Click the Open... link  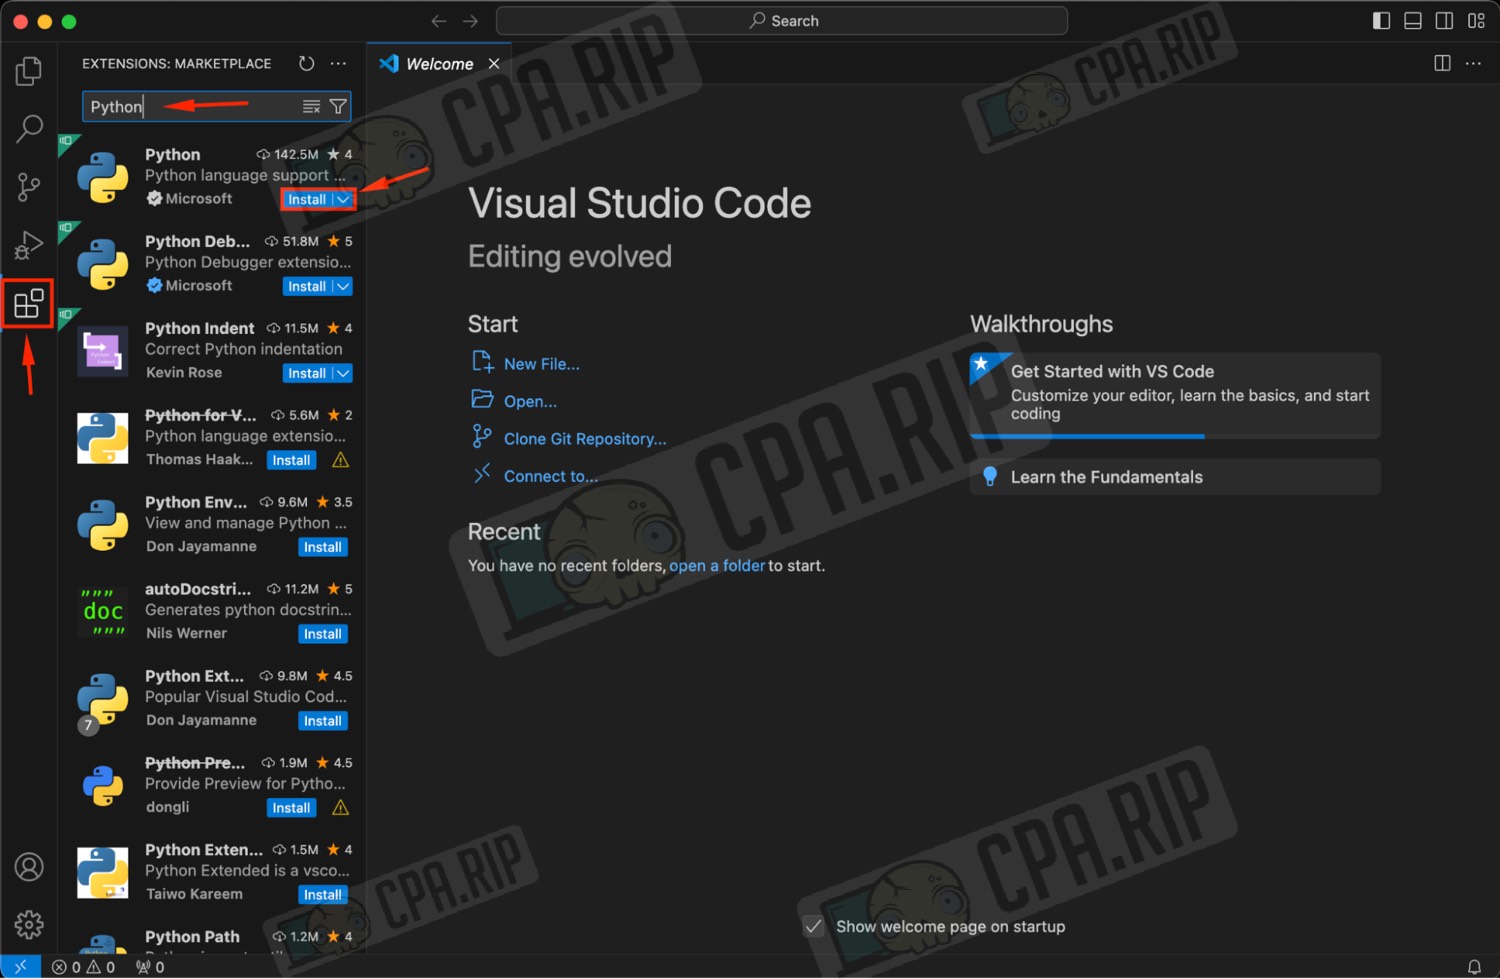530,401
